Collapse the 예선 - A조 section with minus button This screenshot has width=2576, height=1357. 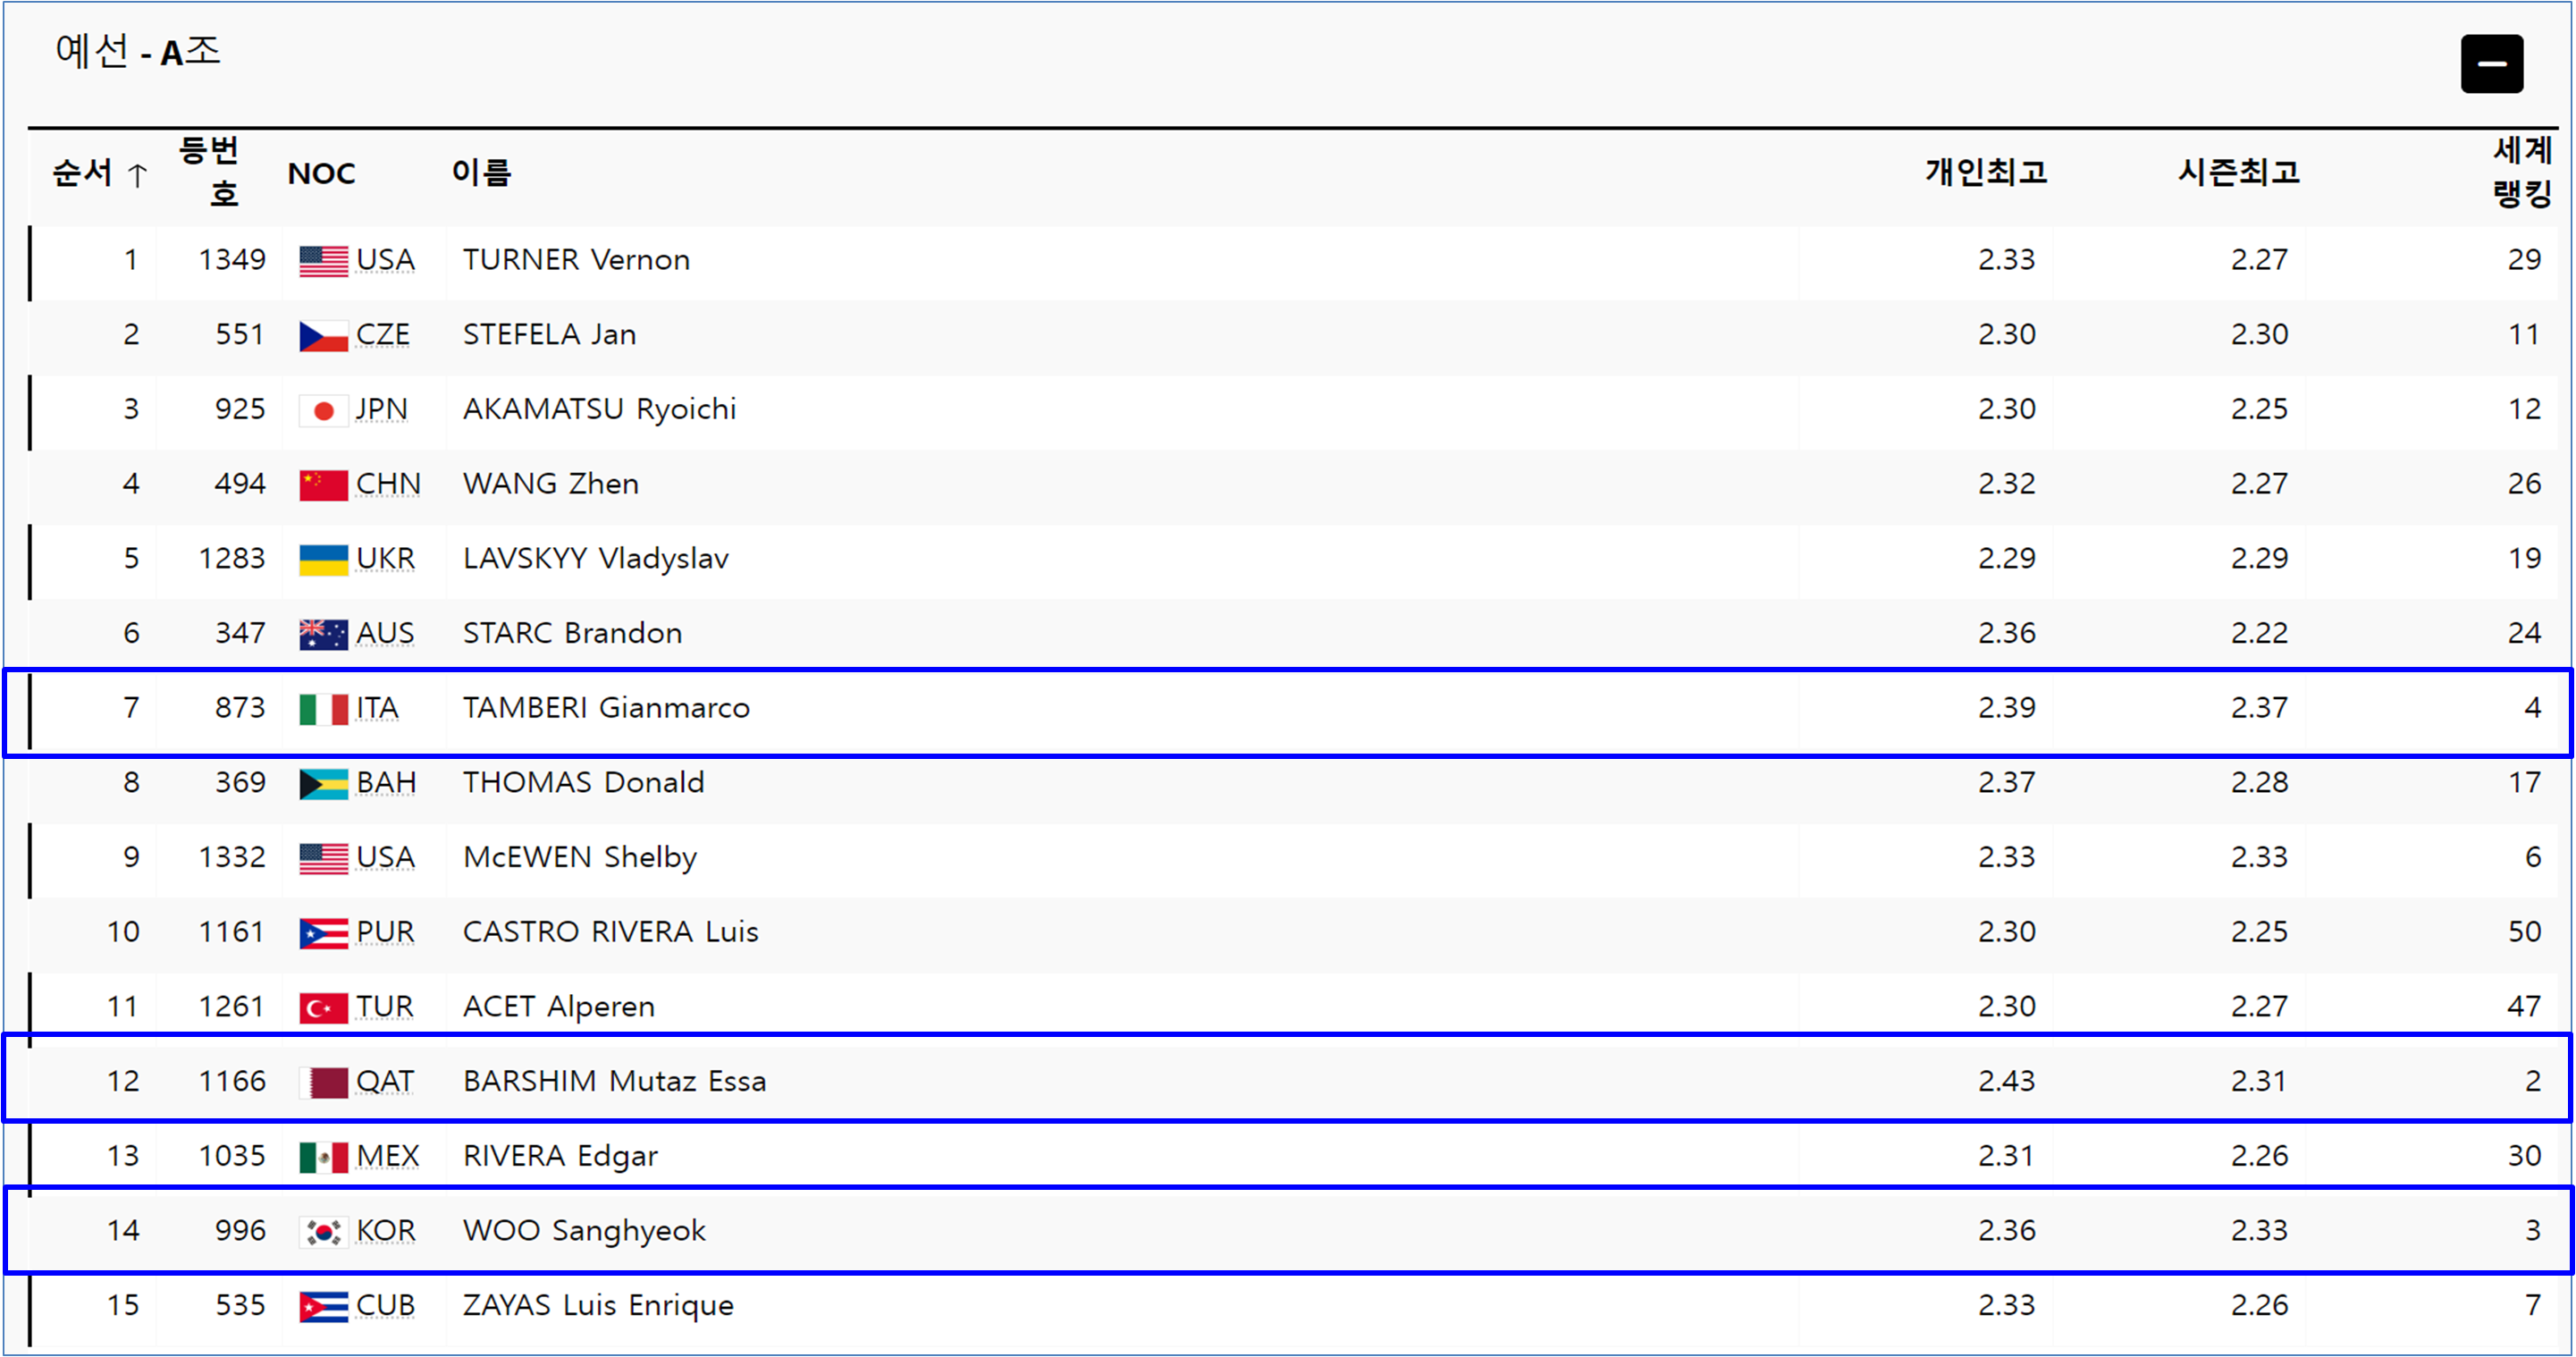click(x=2491, y=64)
